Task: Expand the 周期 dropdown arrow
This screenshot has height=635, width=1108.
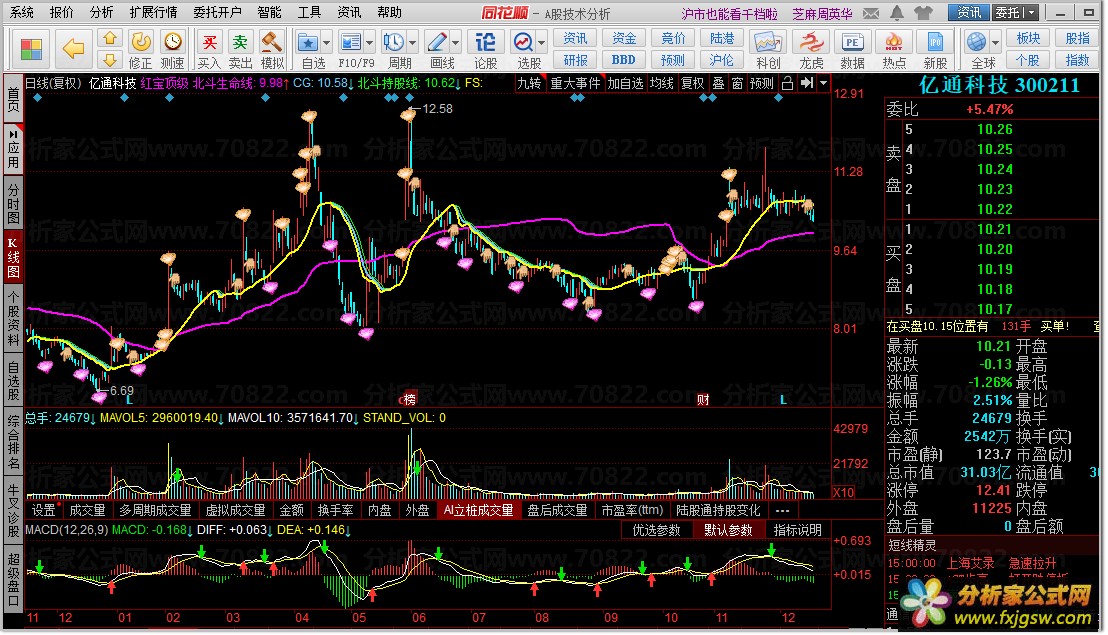Action: click(x=413, y=43)
